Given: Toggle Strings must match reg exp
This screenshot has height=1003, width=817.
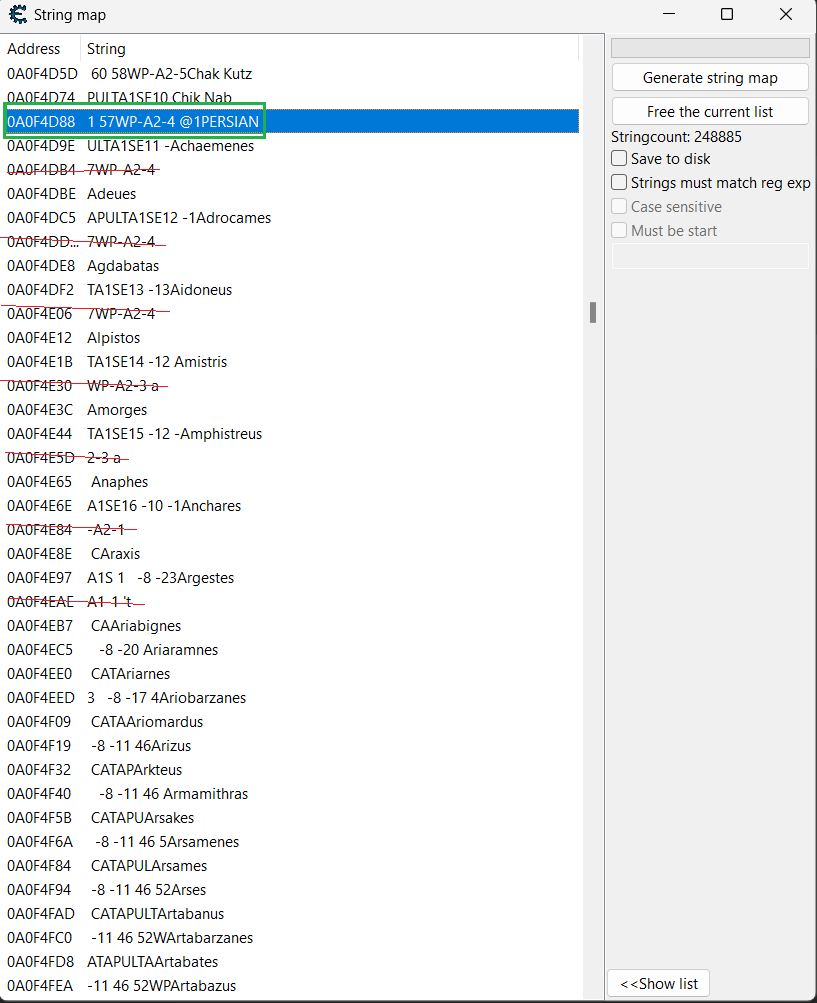Looking at the screenshot, I should pos(619,182).
